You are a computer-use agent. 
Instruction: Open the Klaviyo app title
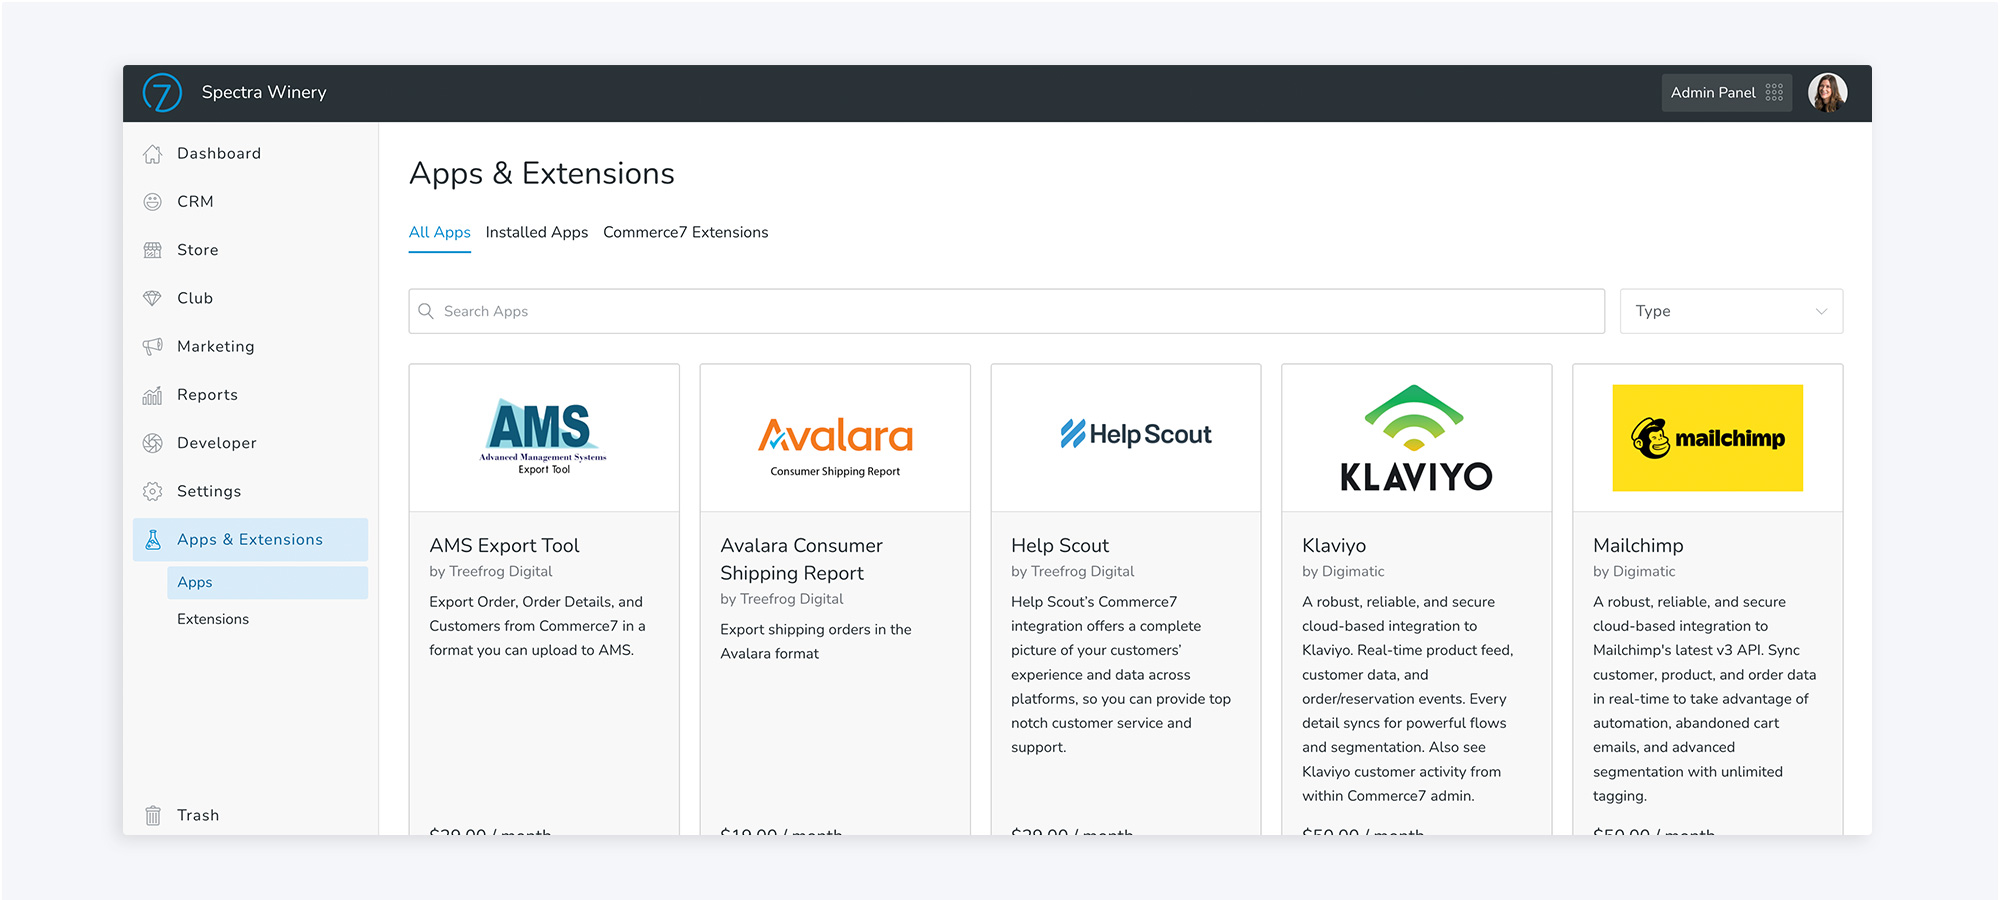(x=1334, y=545)
